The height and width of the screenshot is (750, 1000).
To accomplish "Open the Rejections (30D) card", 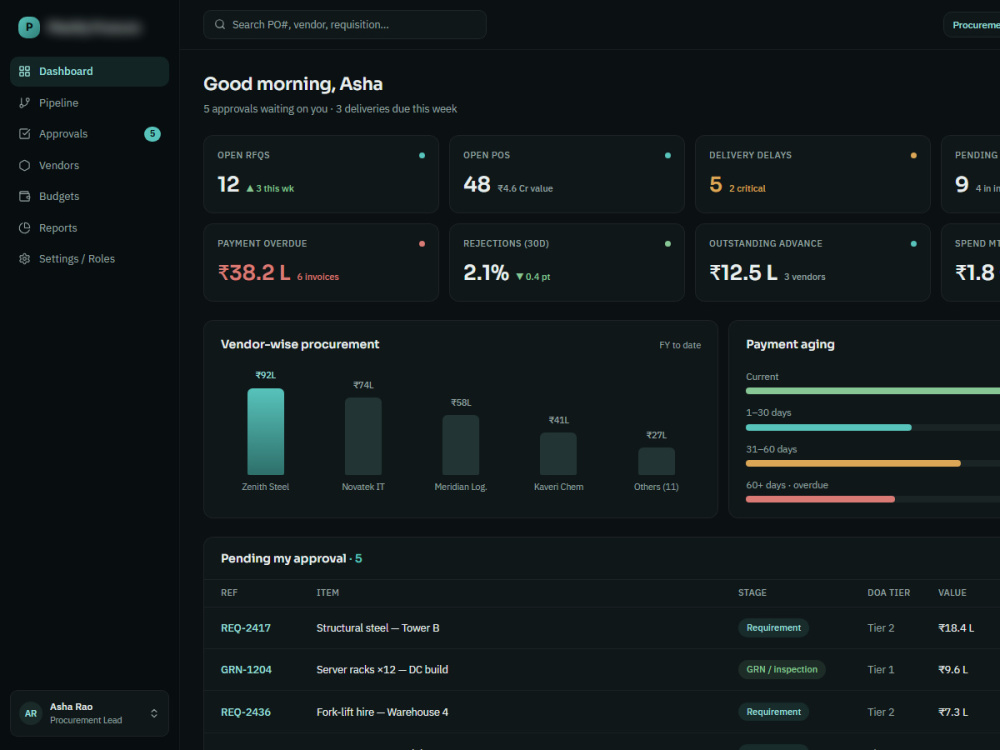I will 566,262.
